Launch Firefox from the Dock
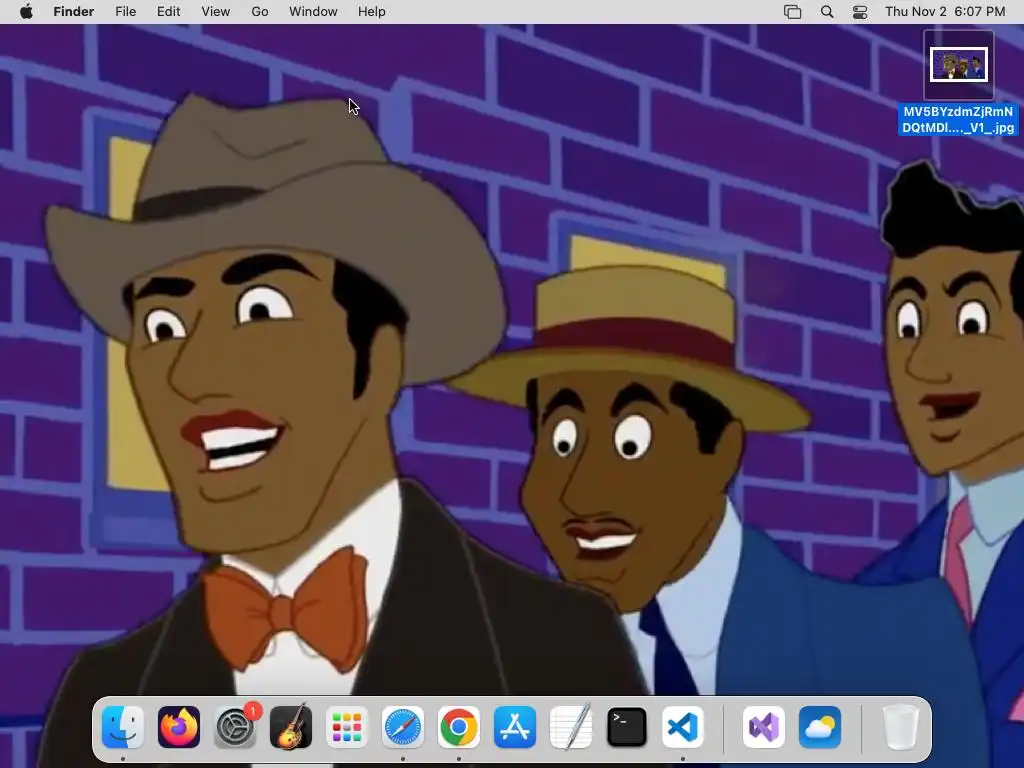Viewport: 1024px width, 768px height. [179, 727]
